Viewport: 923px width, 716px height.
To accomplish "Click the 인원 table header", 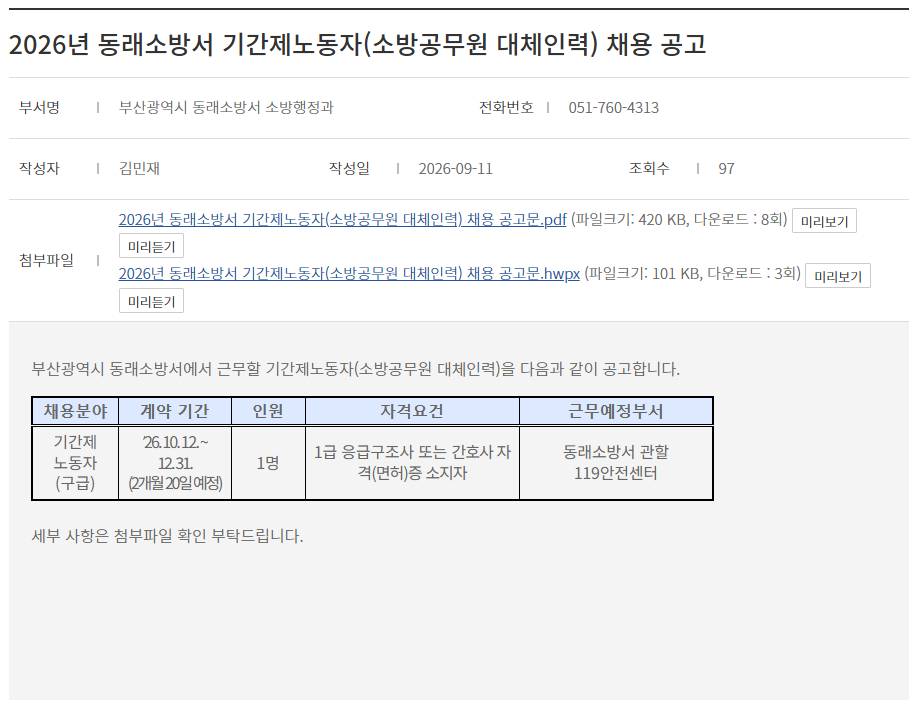I will pos(268,411).
